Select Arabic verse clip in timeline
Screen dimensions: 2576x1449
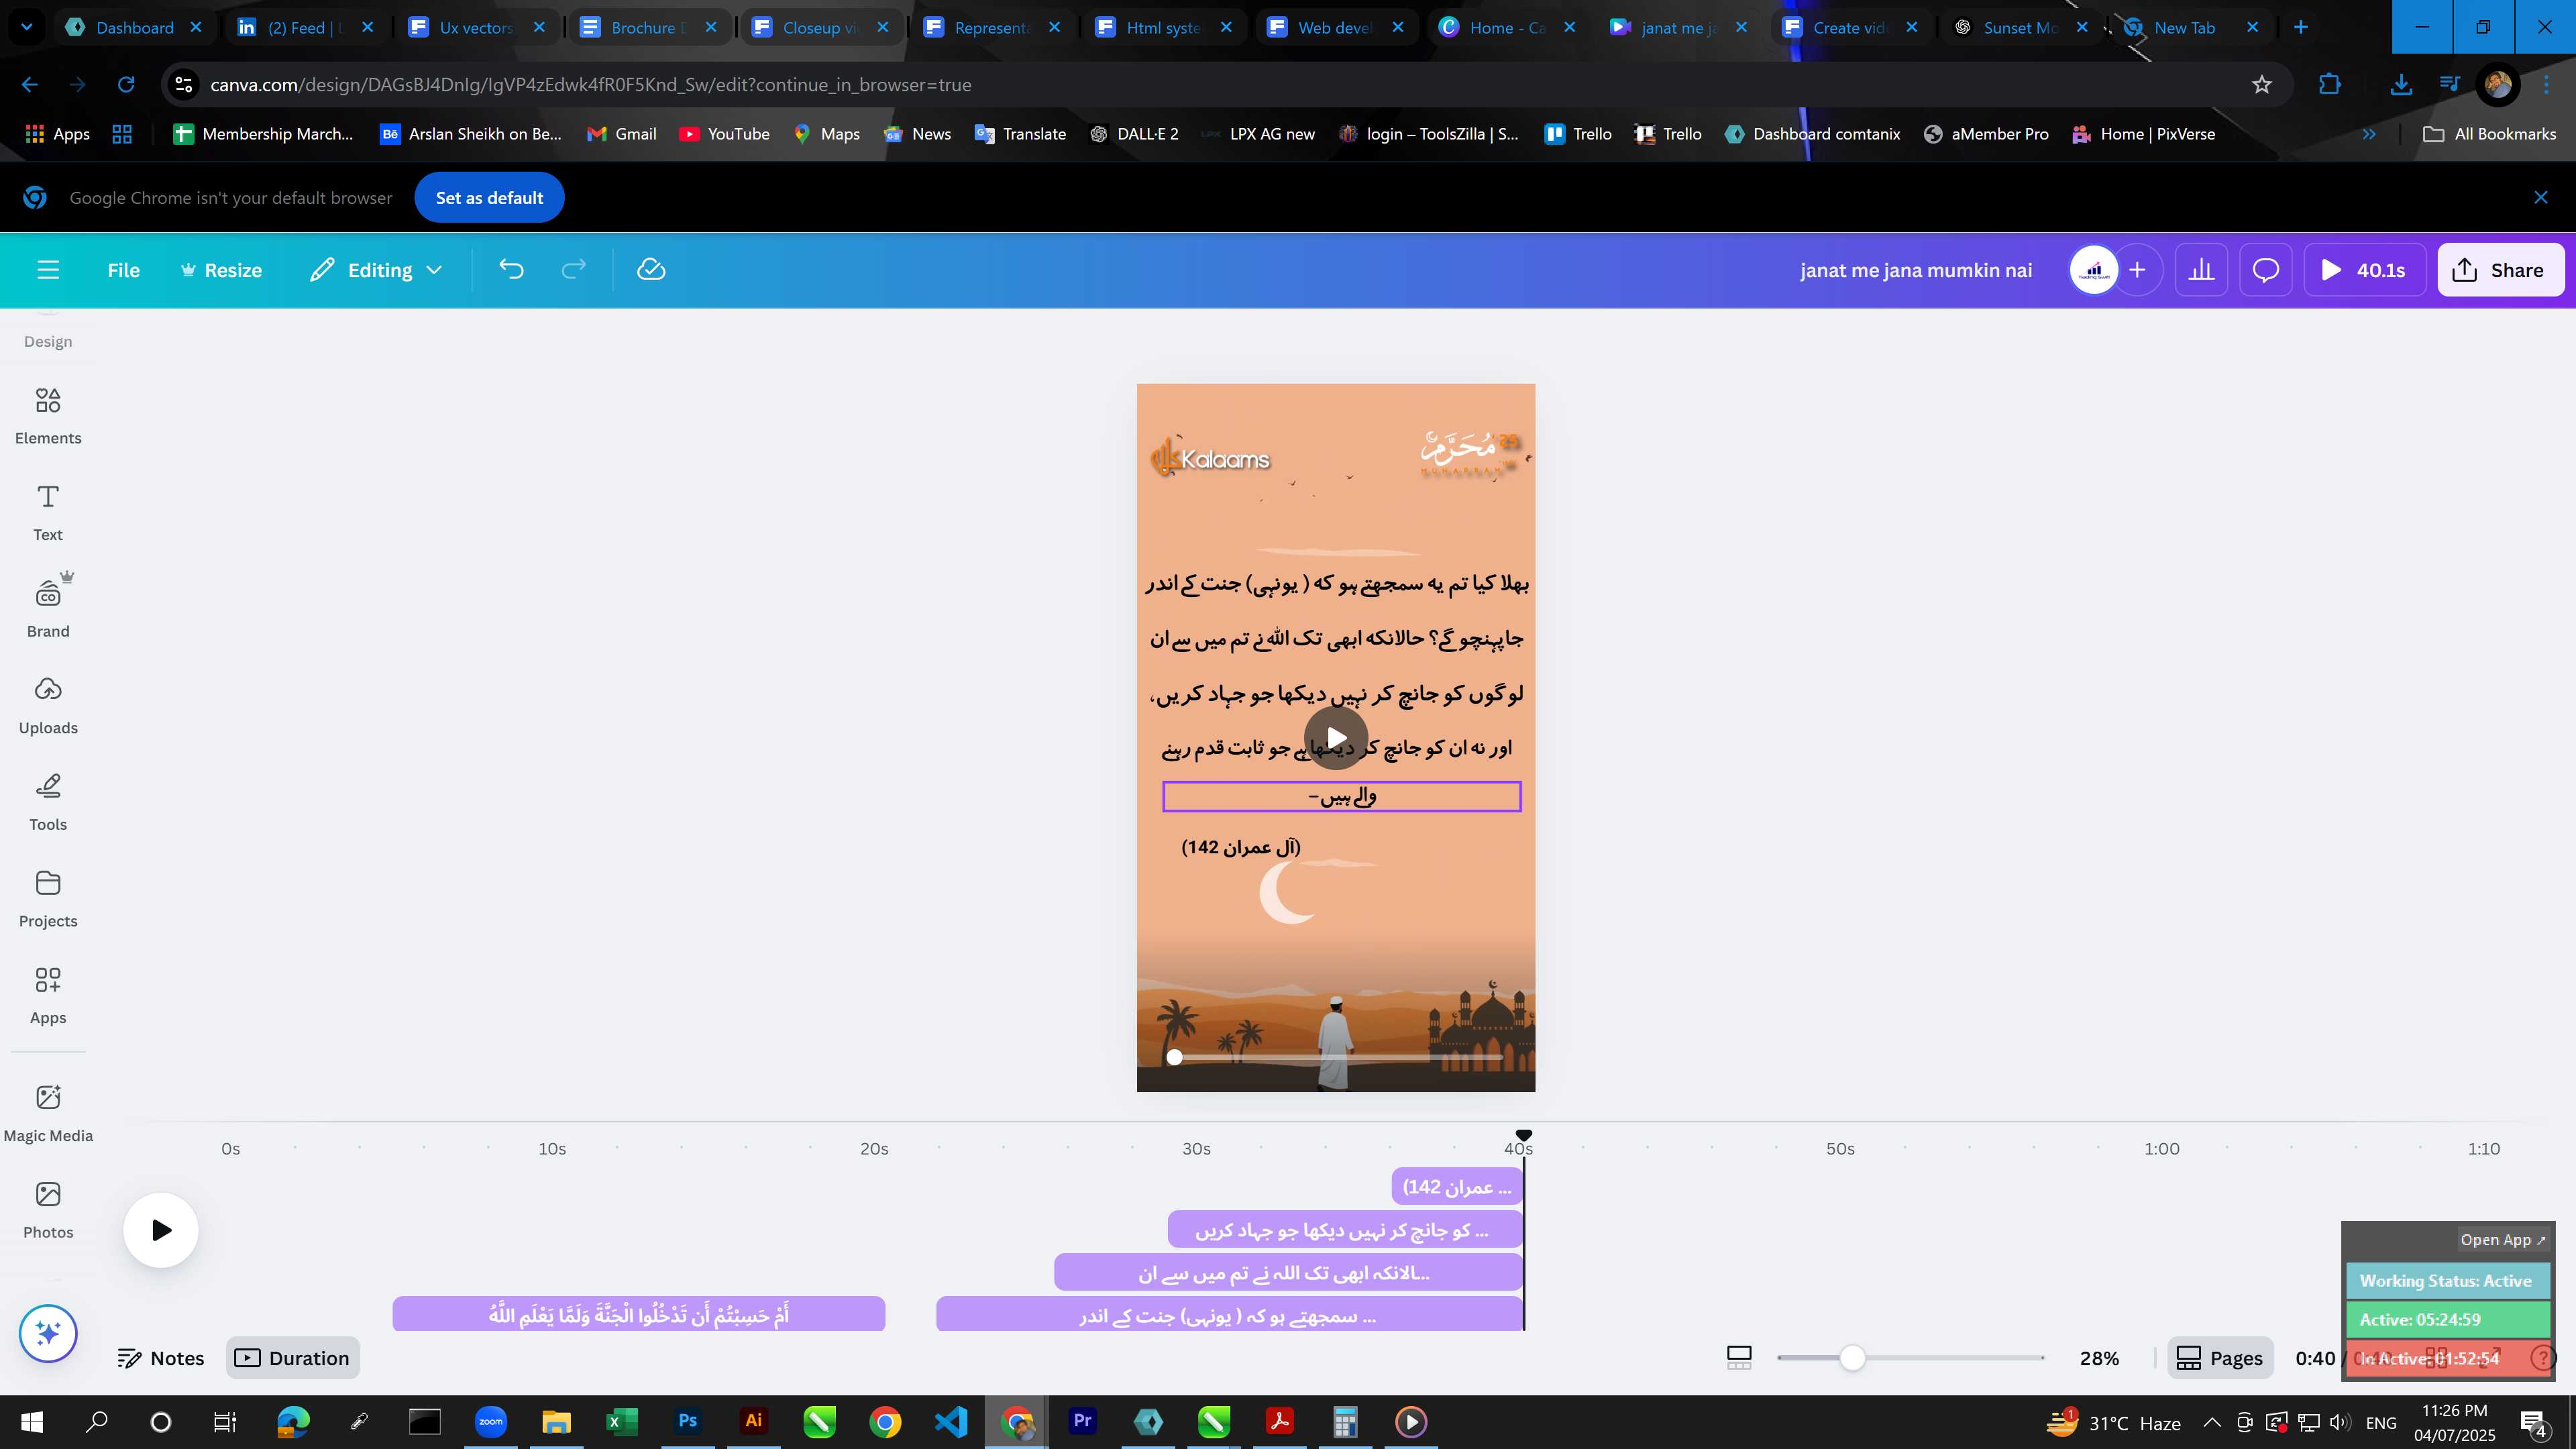click(x=638, y=1314)
